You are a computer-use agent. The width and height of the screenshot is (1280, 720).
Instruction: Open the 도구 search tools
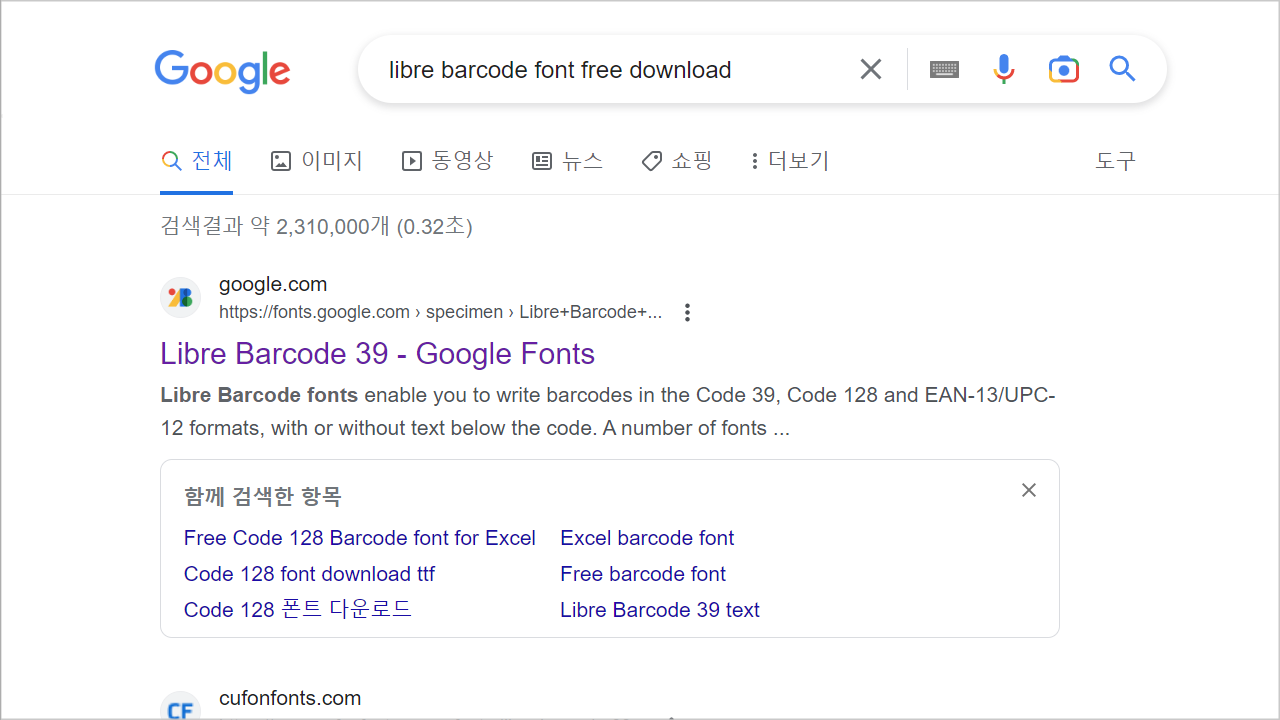pos(1116,161)
